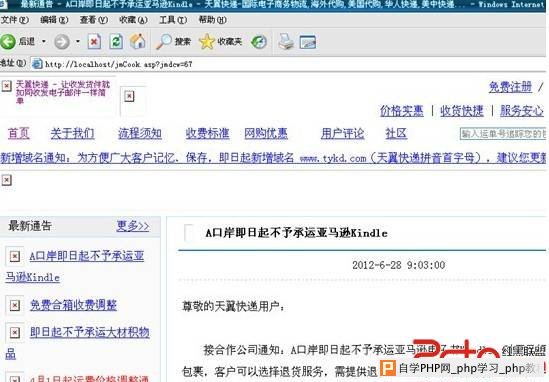Image resolution: width=549 pixels, height=382 pixels.
Task: Go to the Home page icon
Action: 138,41
